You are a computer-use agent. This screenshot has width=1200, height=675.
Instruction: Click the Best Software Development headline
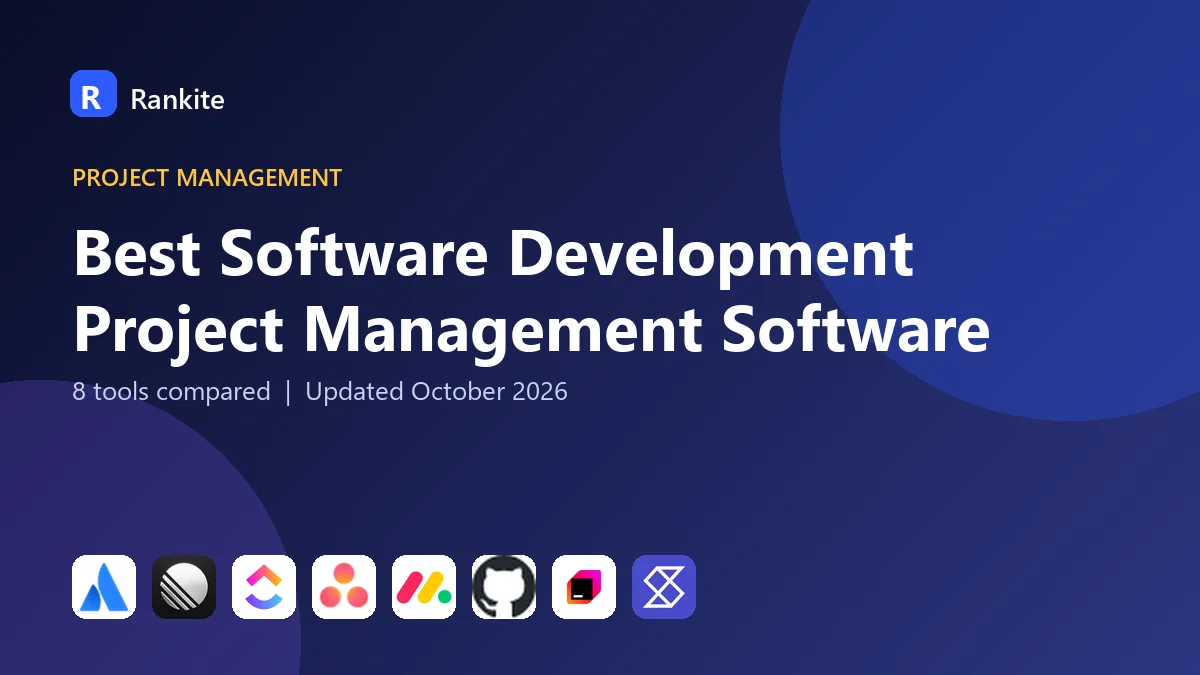[x=493, y=253]
